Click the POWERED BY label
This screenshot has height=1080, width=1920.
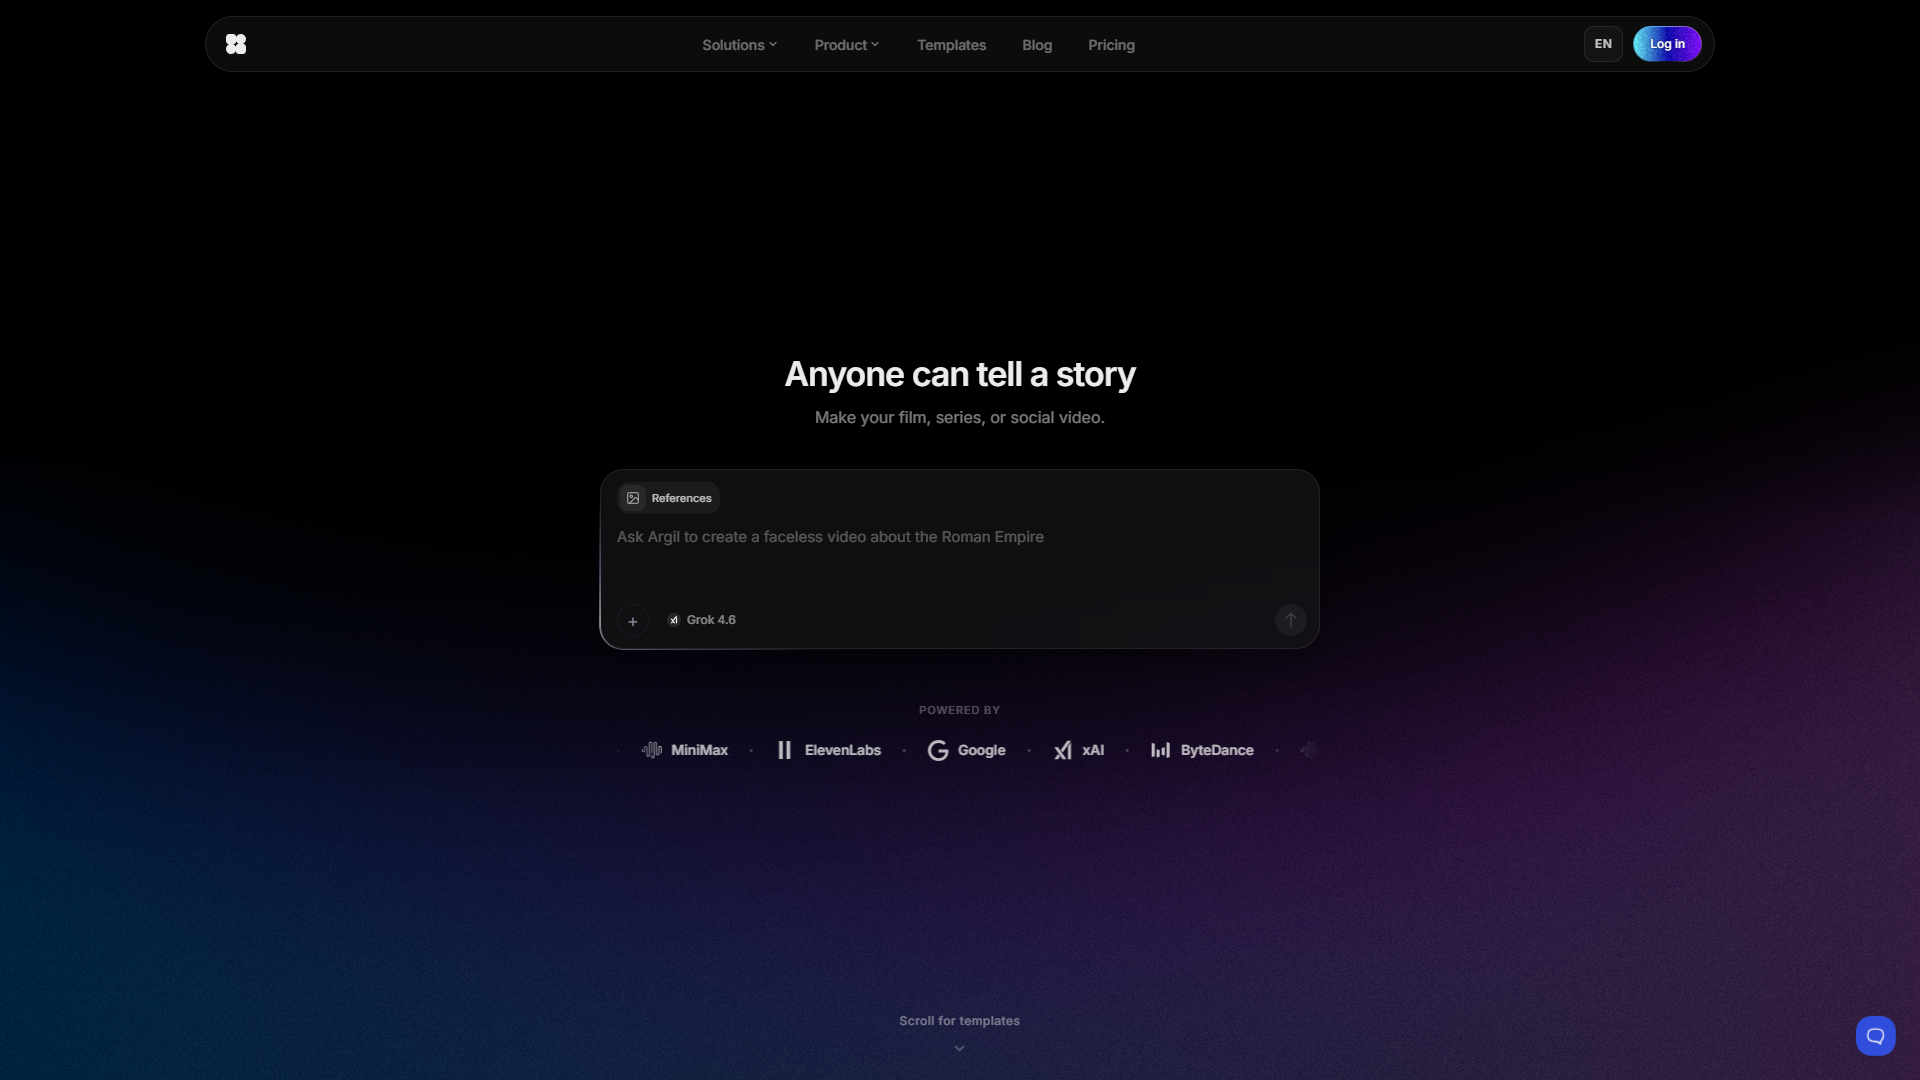point(959,710)
